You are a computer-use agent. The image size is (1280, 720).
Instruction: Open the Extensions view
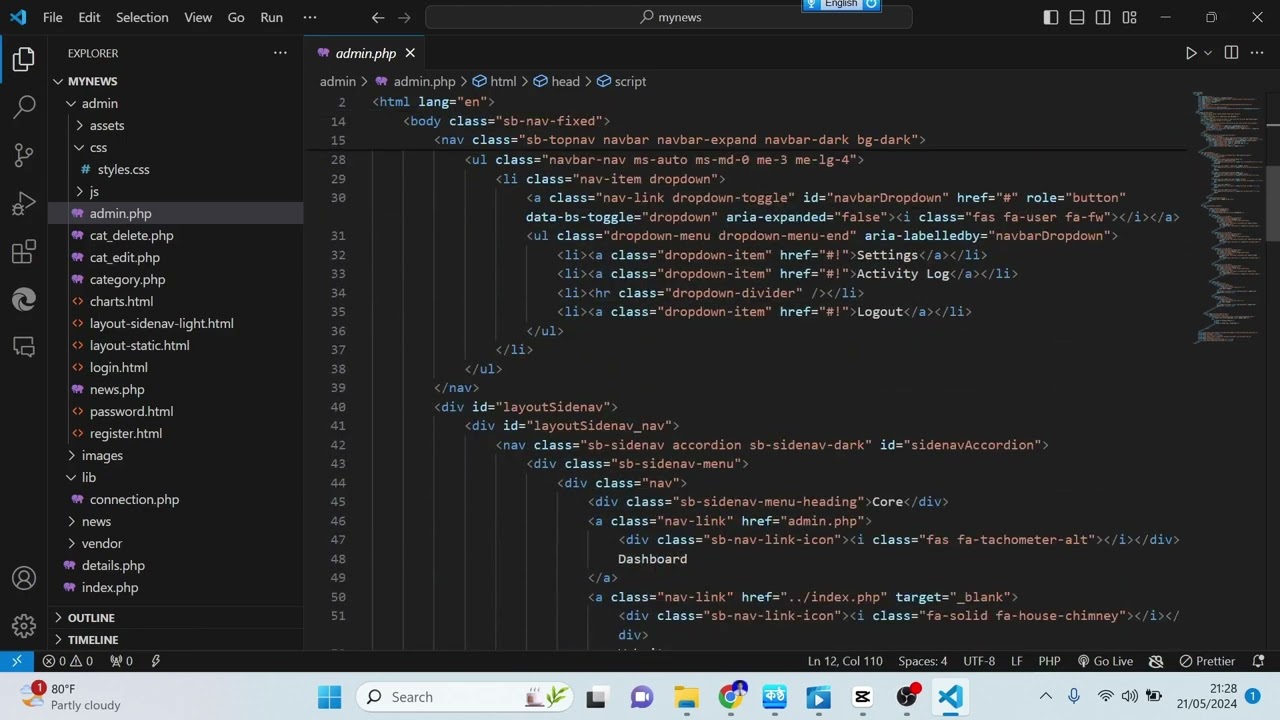tap(24, 252)
